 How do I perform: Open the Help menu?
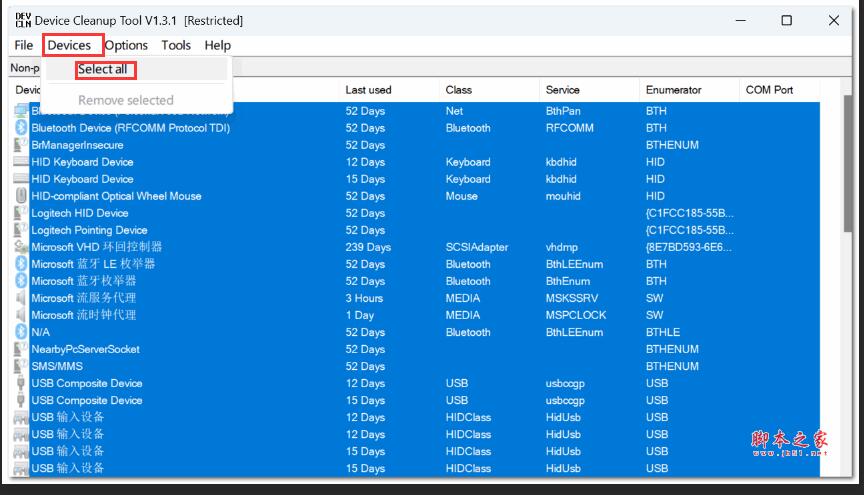tap(218, 45)
